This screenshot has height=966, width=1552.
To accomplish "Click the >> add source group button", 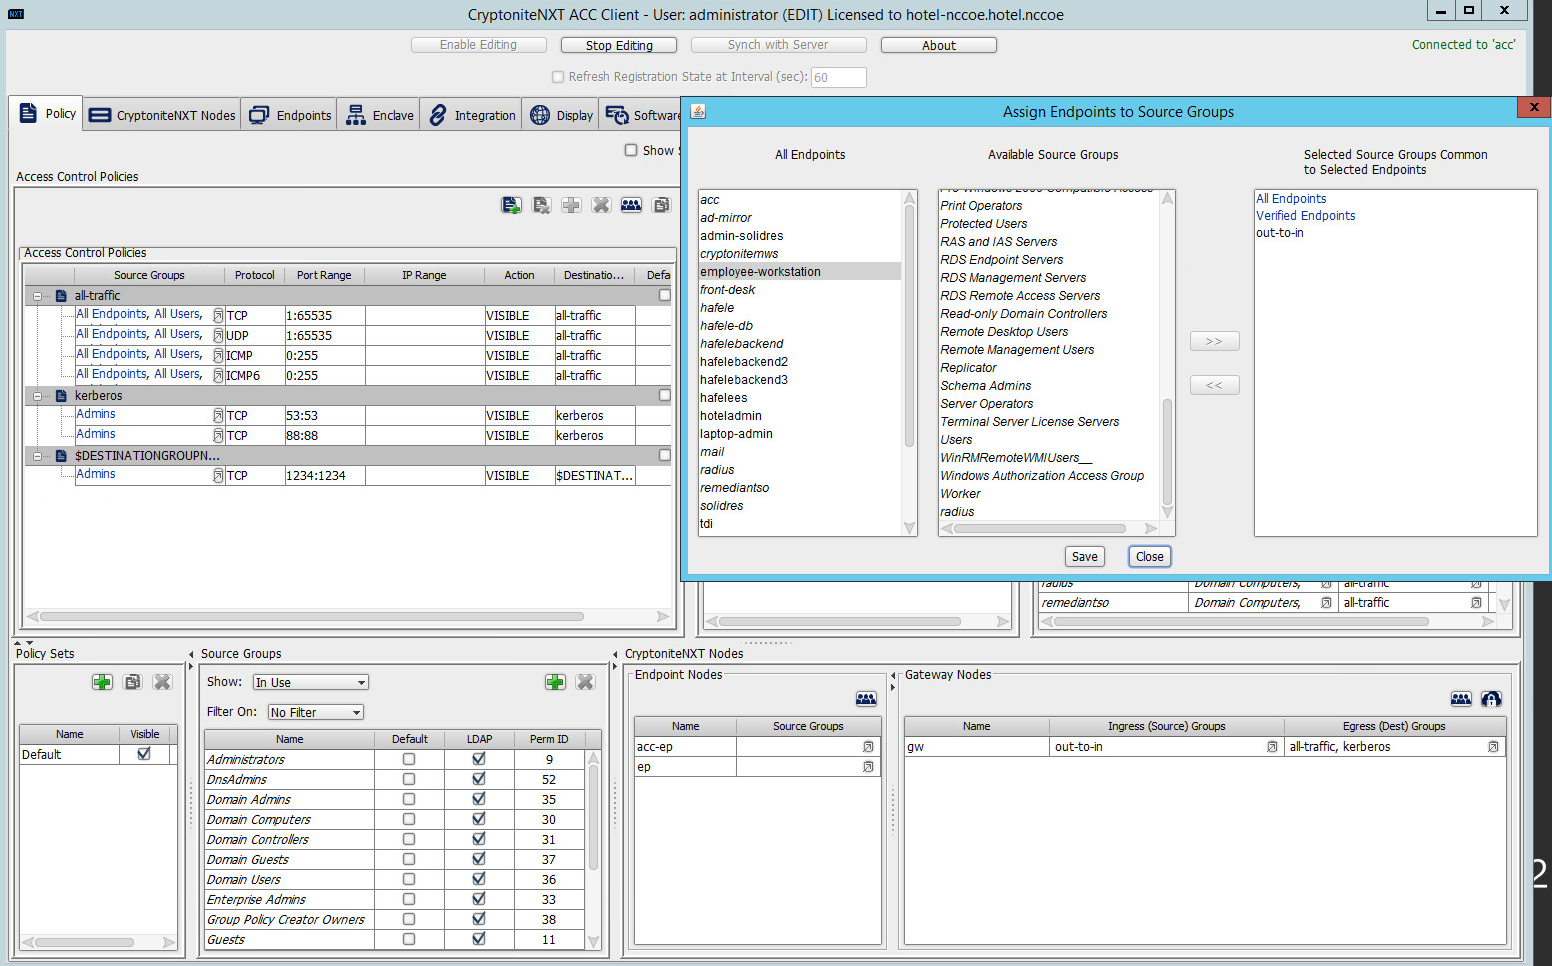I will [1214, 341].
